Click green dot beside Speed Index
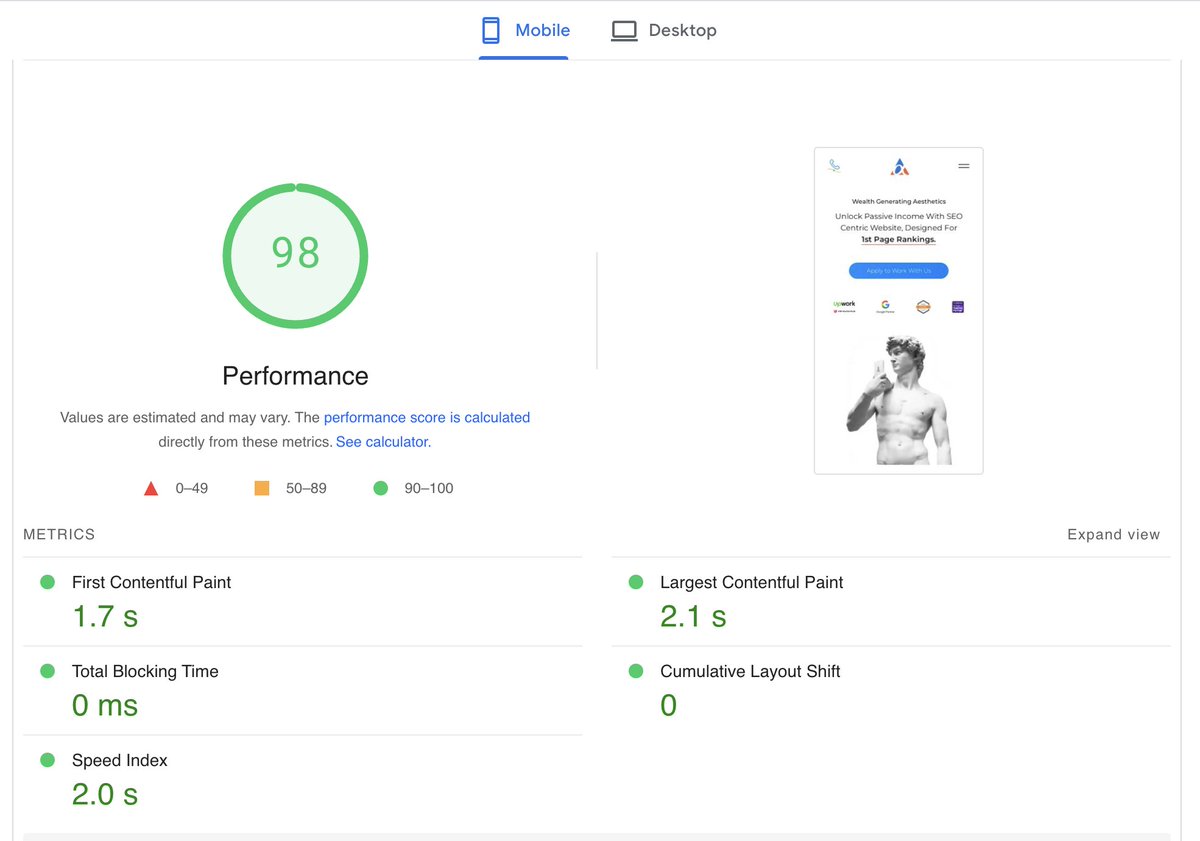 [x=47, y=760]
